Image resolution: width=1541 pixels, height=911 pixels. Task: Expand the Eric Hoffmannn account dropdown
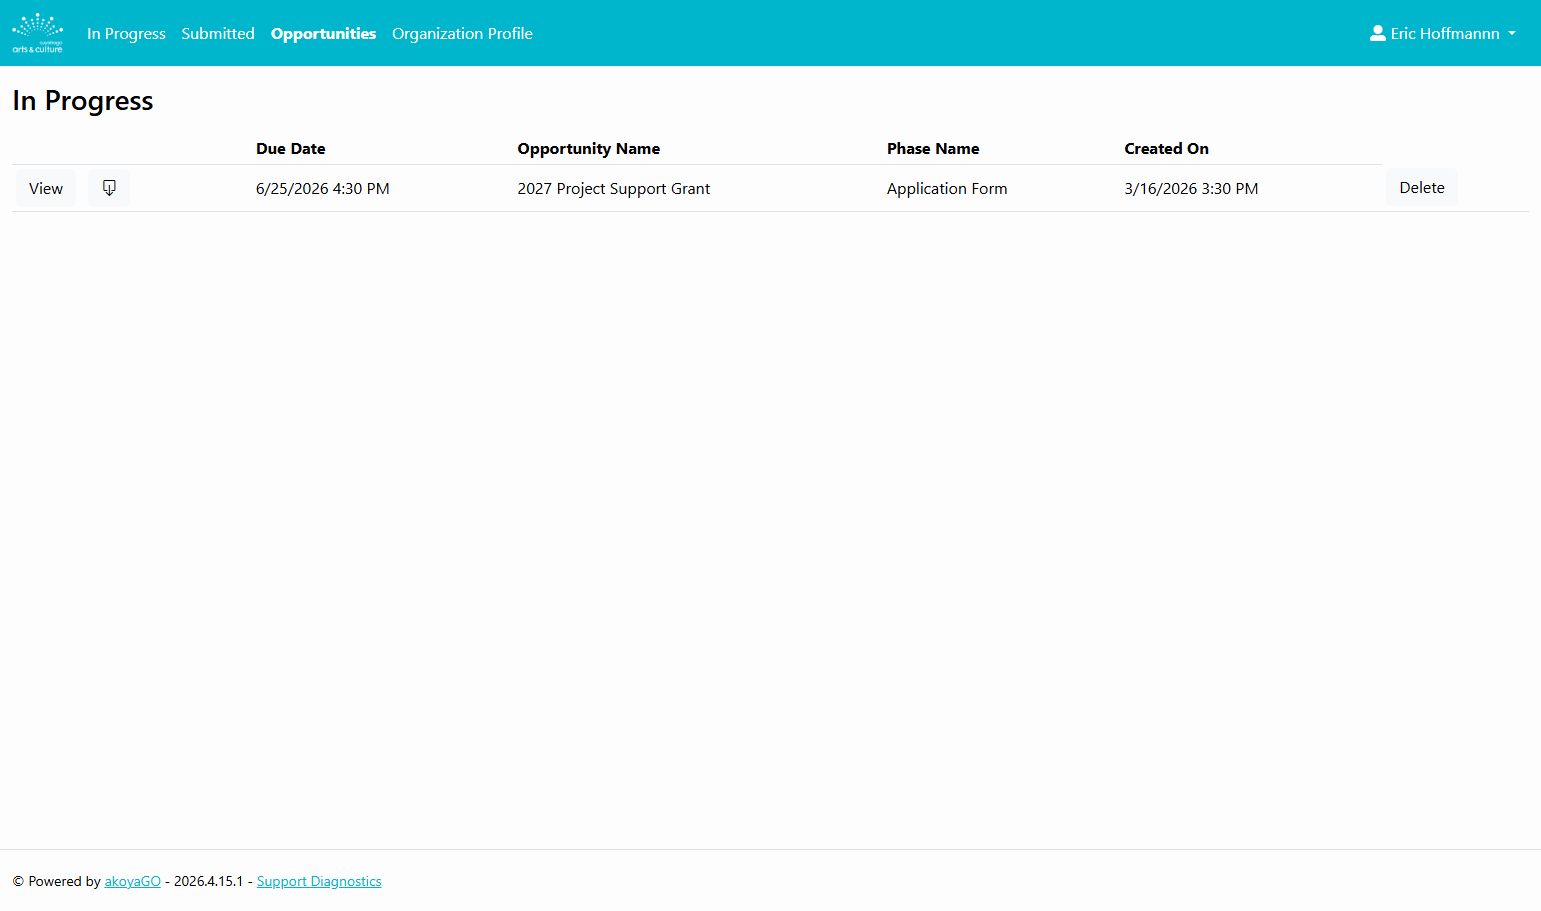(x=1443, y=33)
